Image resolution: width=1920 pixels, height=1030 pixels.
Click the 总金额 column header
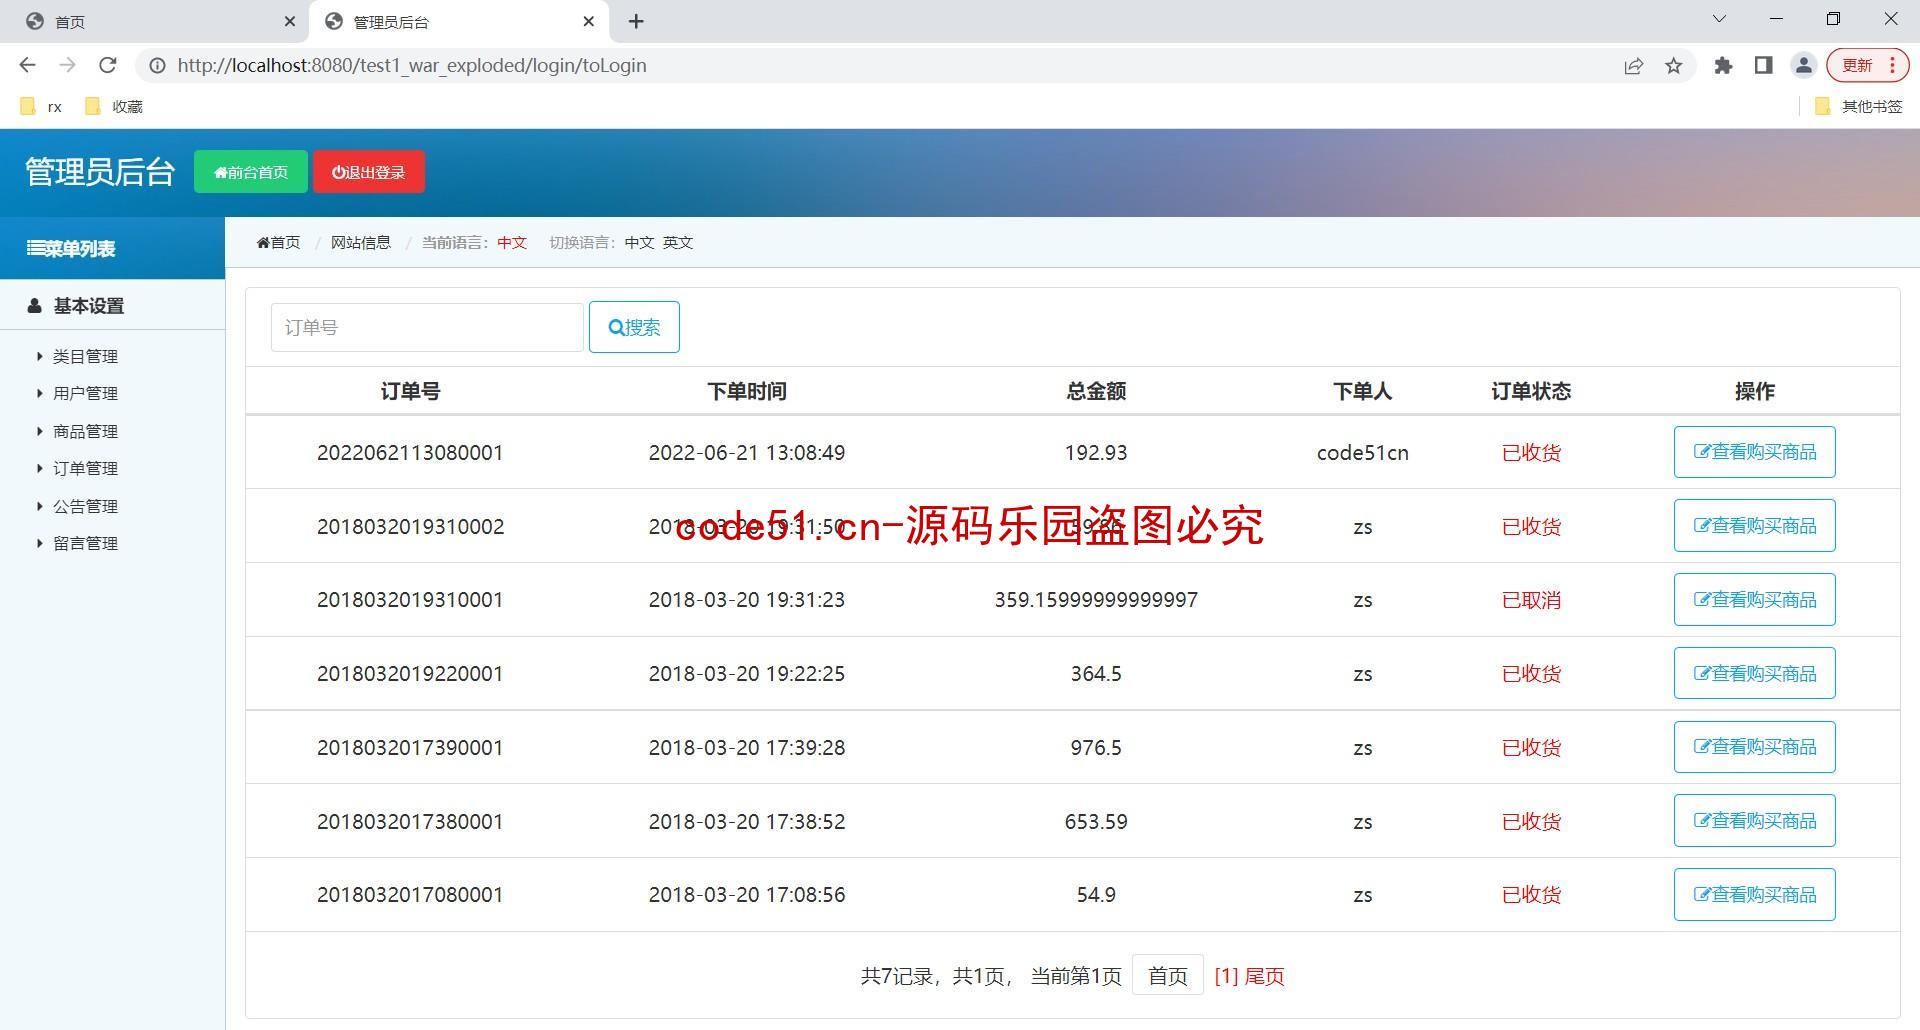[x=1096, y=391]
